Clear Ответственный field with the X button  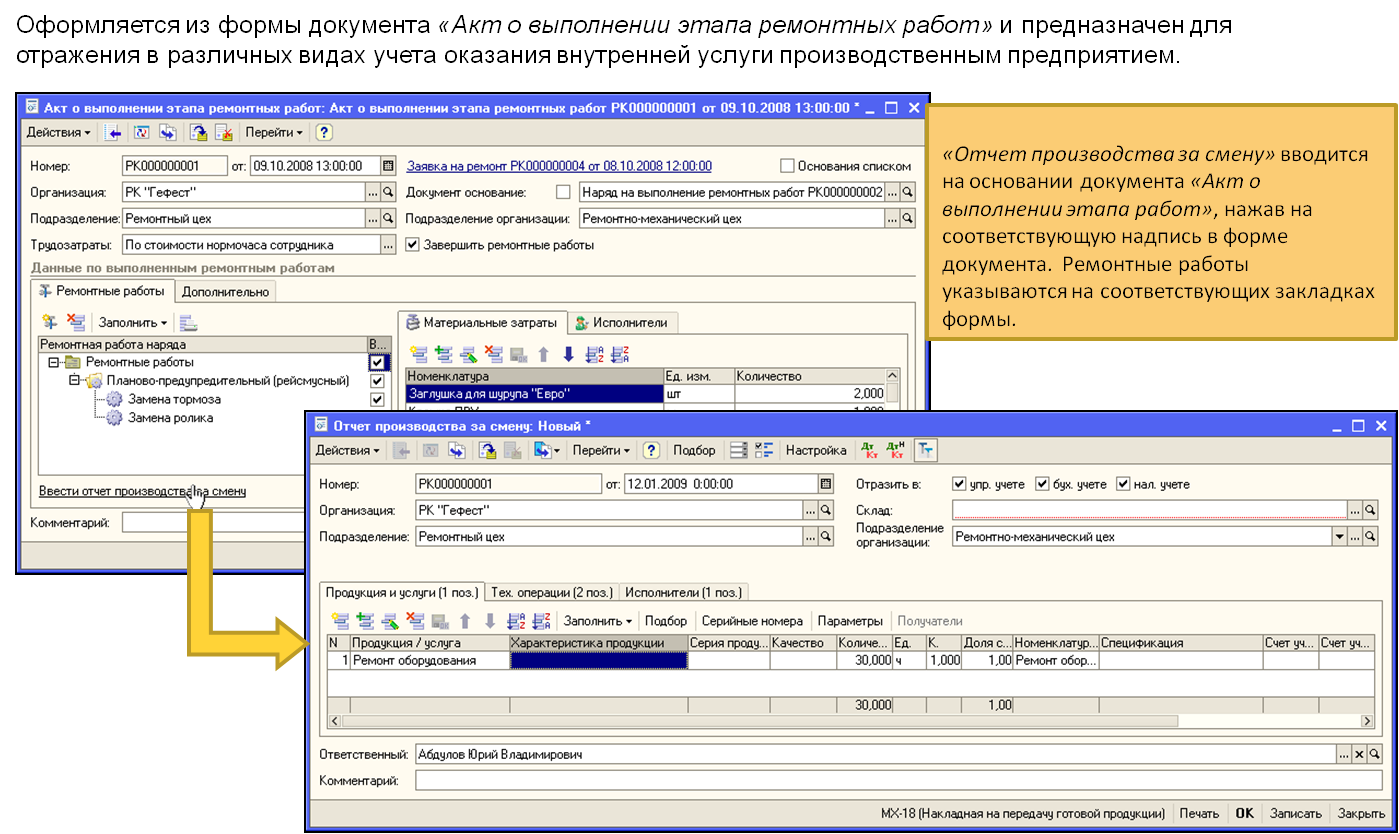(x=1360, y=754)
